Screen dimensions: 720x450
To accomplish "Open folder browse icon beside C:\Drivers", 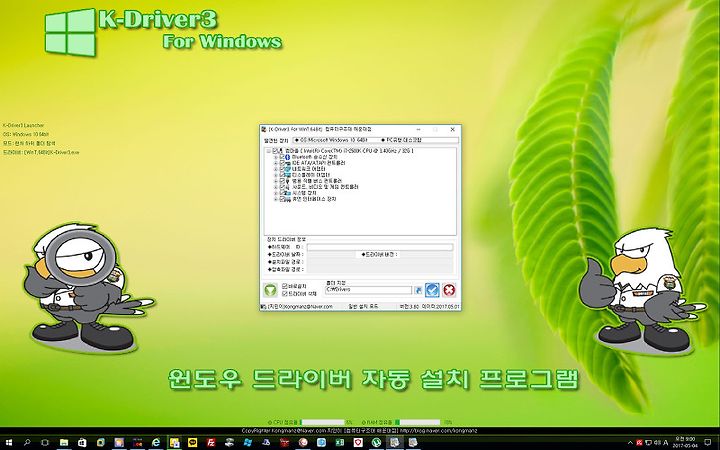I will pos(418,290).
